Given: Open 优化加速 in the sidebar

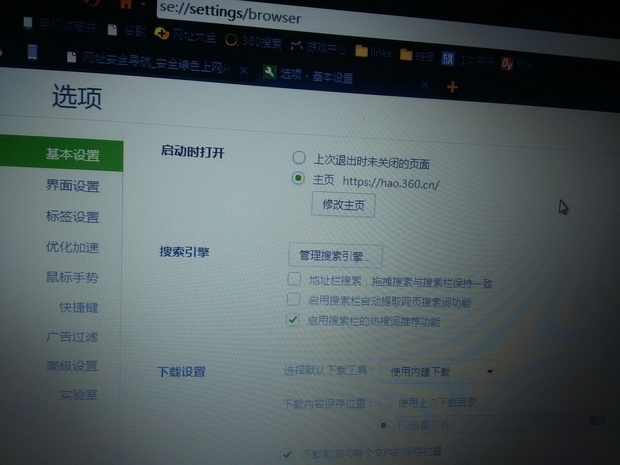Looking at the screenshot, I should coord(72,247).
